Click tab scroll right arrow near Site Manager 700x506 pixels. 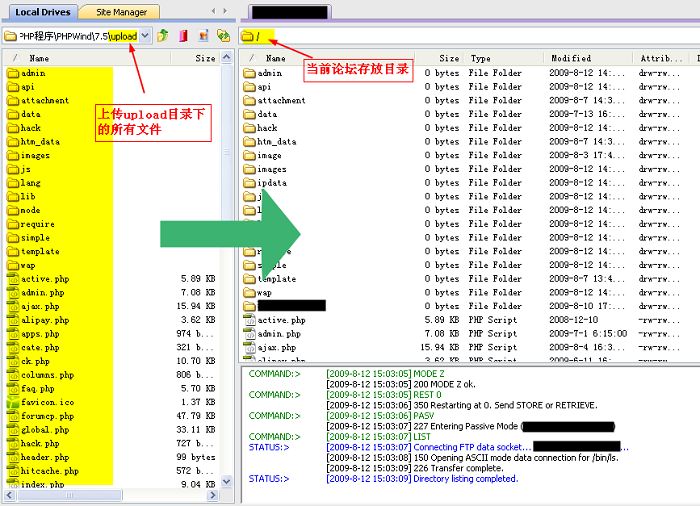coord(225,11)
